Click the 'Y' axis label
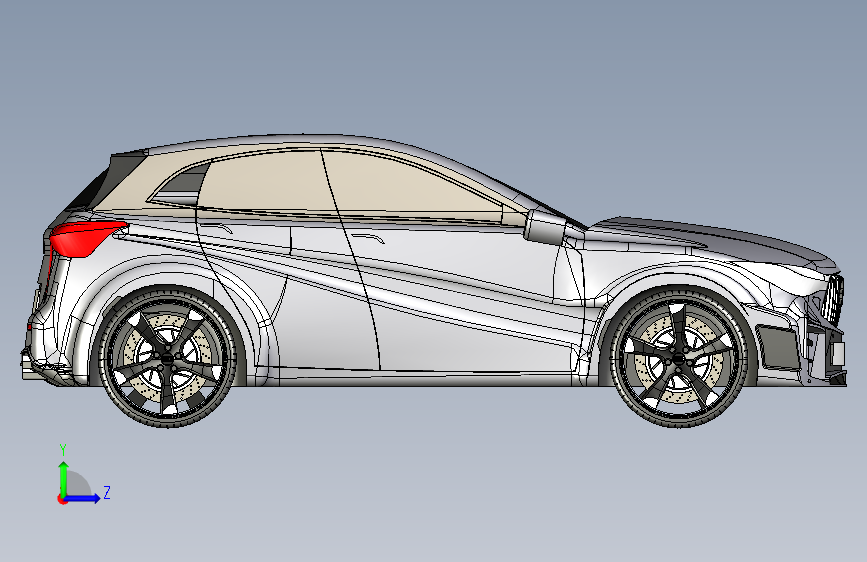The image size is (867, 562). tap(63, 450)
